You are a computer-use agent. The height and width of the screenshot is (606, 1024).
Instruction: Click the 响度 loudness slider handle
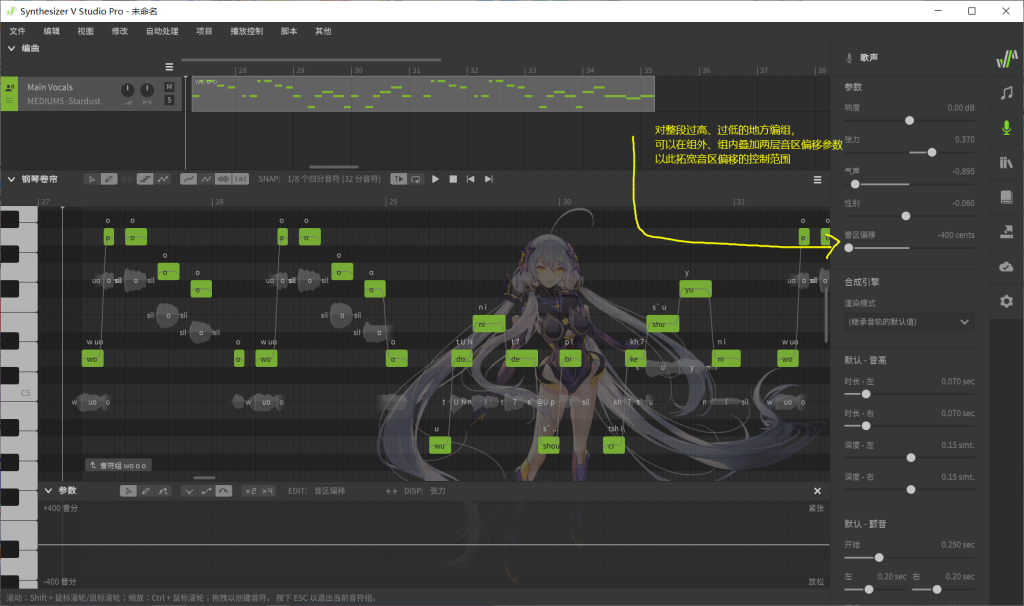[x=909, y=121]
